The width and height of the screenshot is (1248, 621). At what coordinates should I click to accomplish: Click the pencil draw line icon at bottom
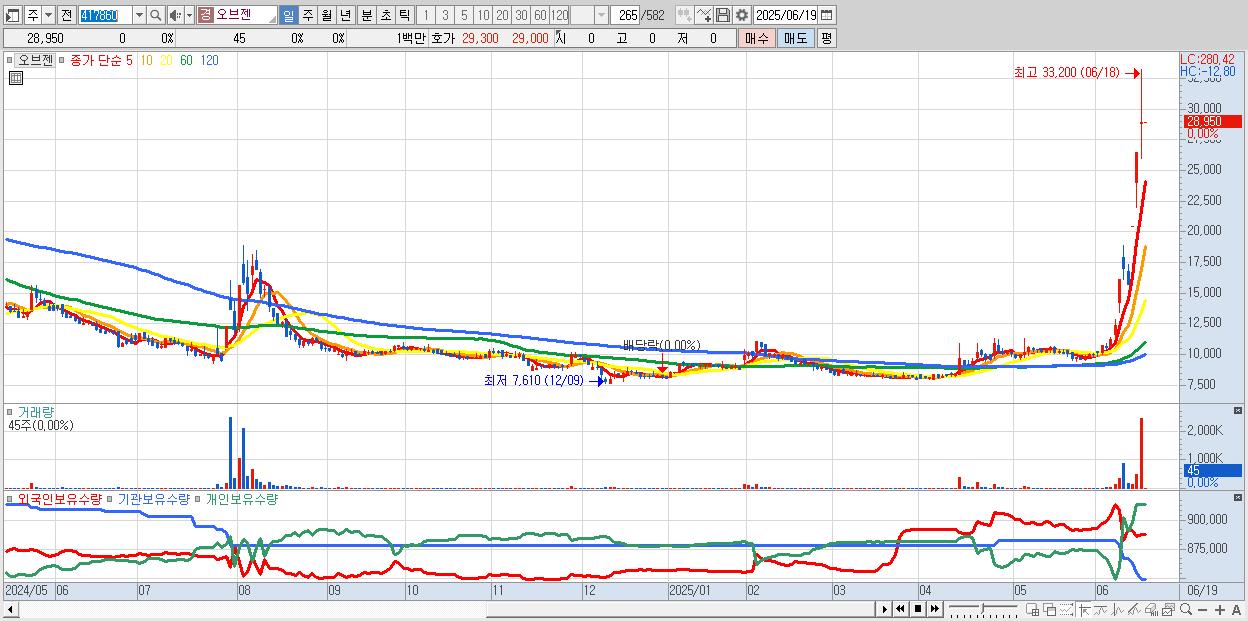(1134, 609)
